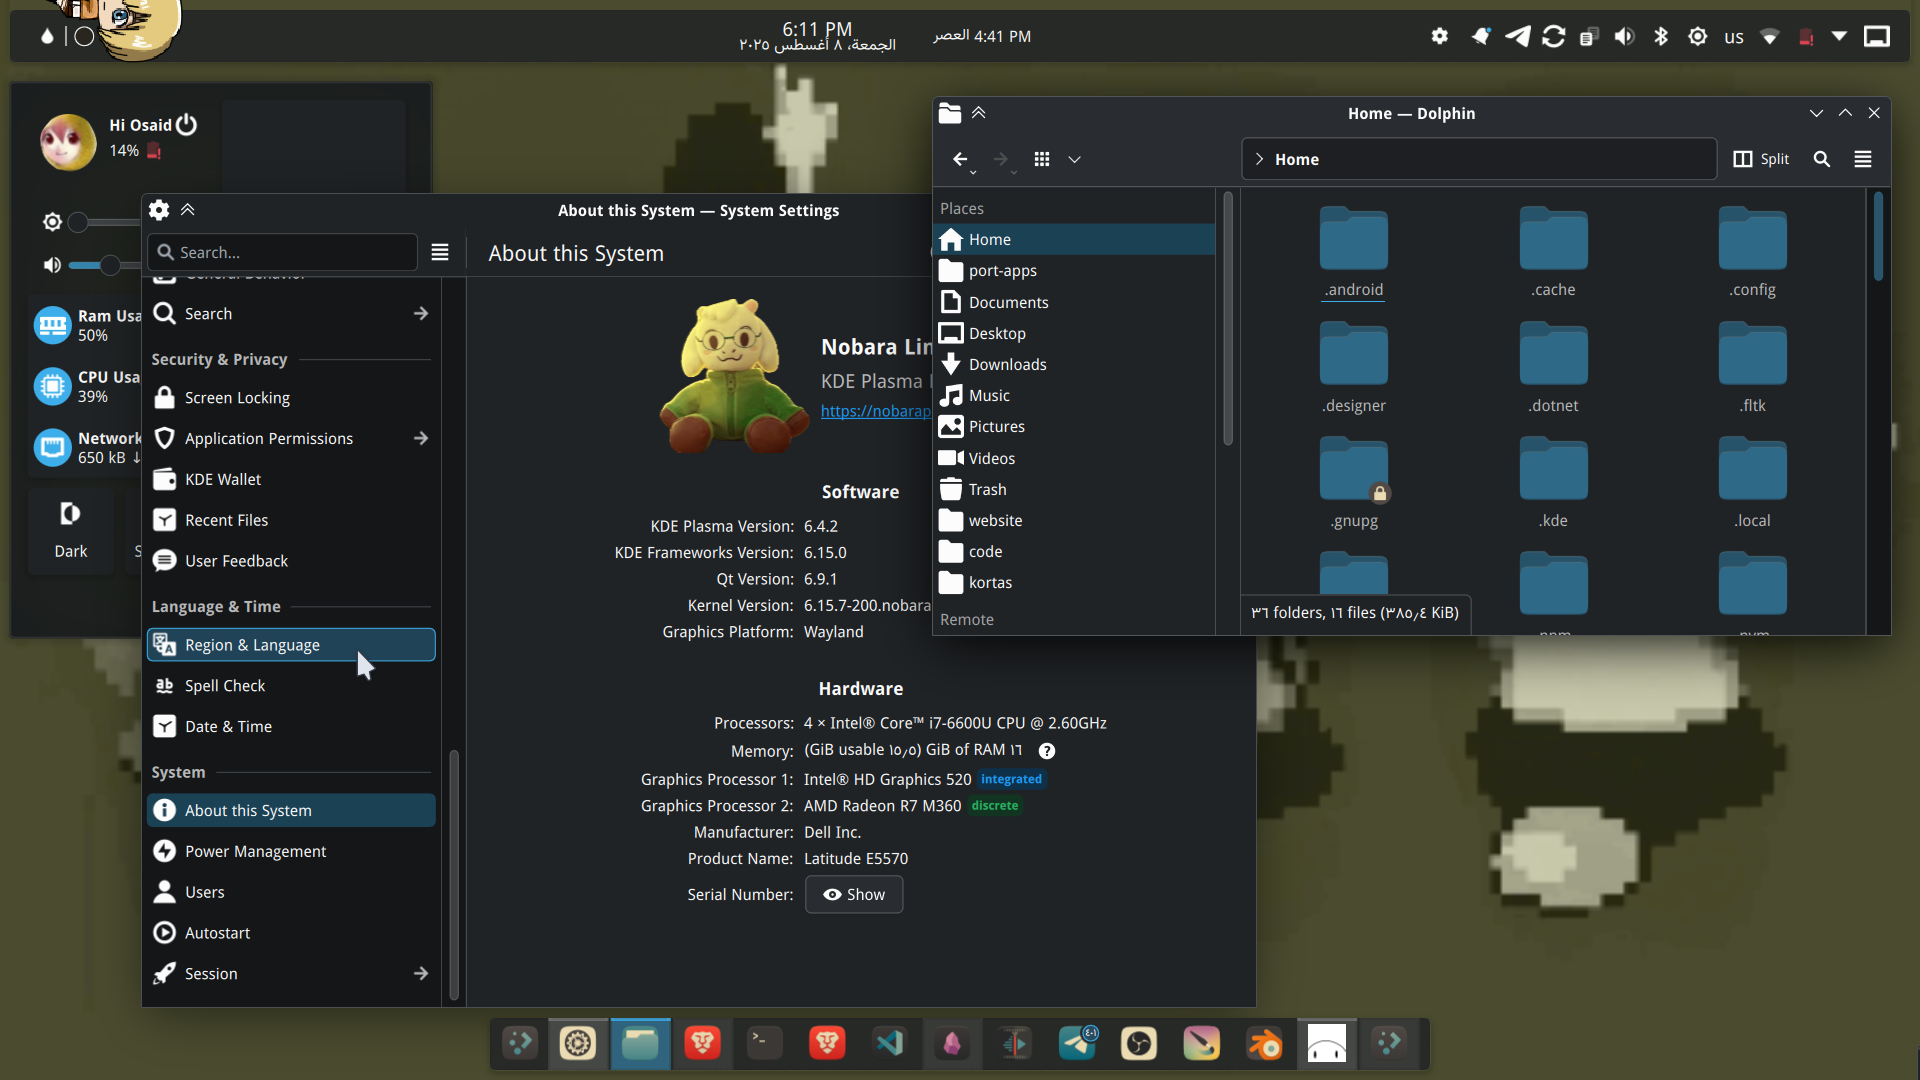Viewport: 1920px width, 1080px height.
Task: Open KDE Wallet settings
Action: pyautogui.click(x=291, y=480)
